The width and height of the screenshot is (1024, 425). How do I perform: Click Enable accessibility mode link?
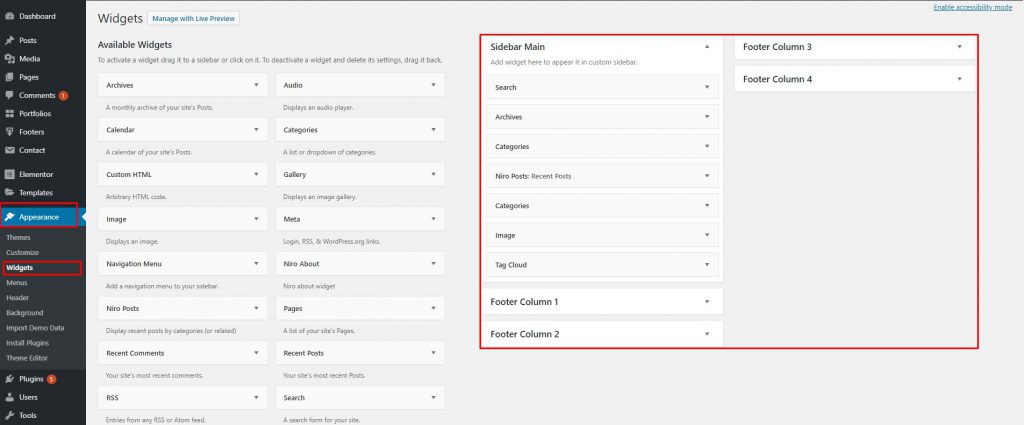972,7
